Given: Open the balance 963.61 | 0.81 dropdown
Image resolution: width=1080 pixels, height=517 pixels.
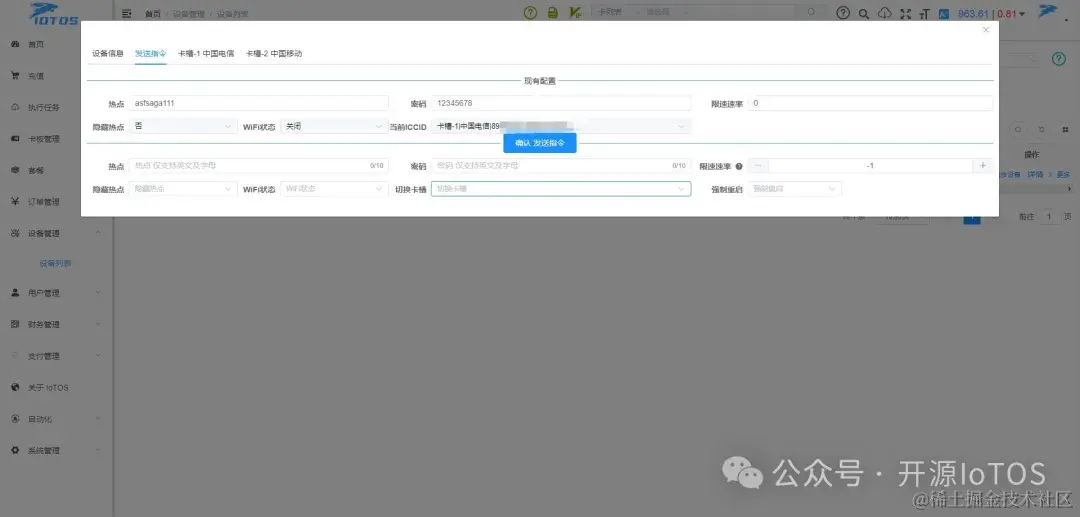Looking at the screenshot, I should (991, 14).
